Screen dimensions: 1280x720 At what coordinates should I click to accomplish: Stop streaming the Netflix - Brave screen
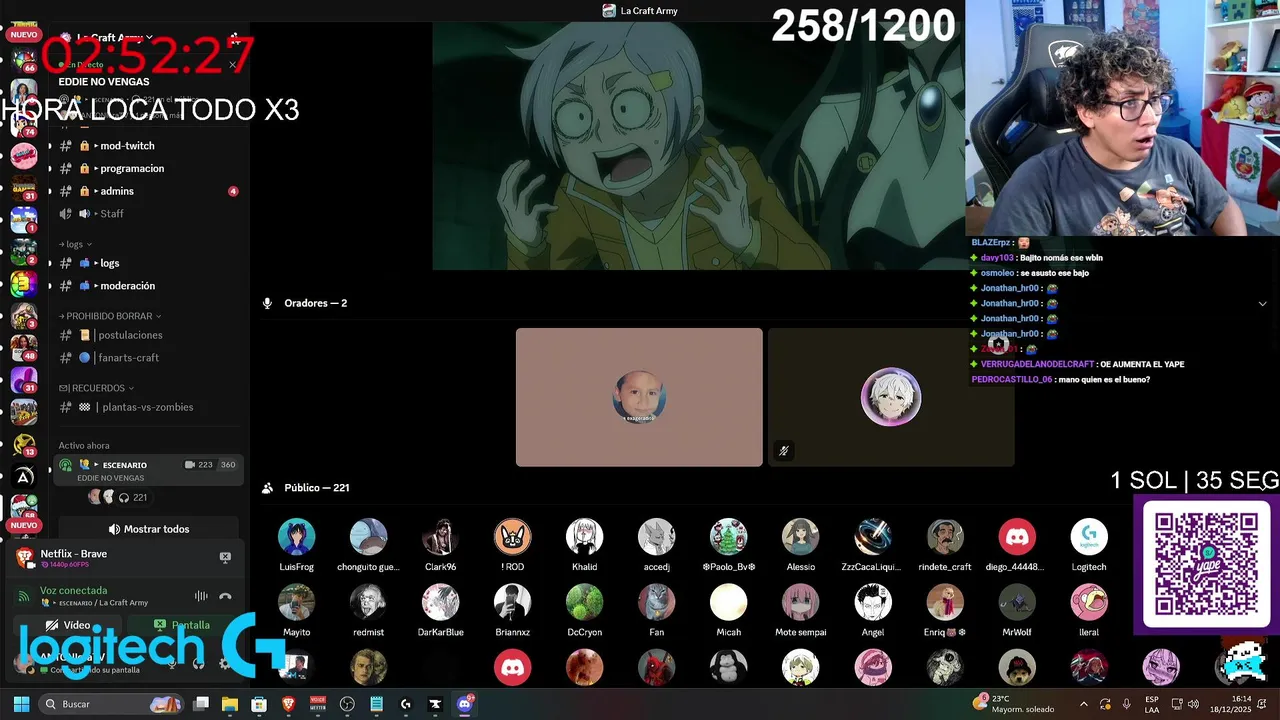coord(225,557)
